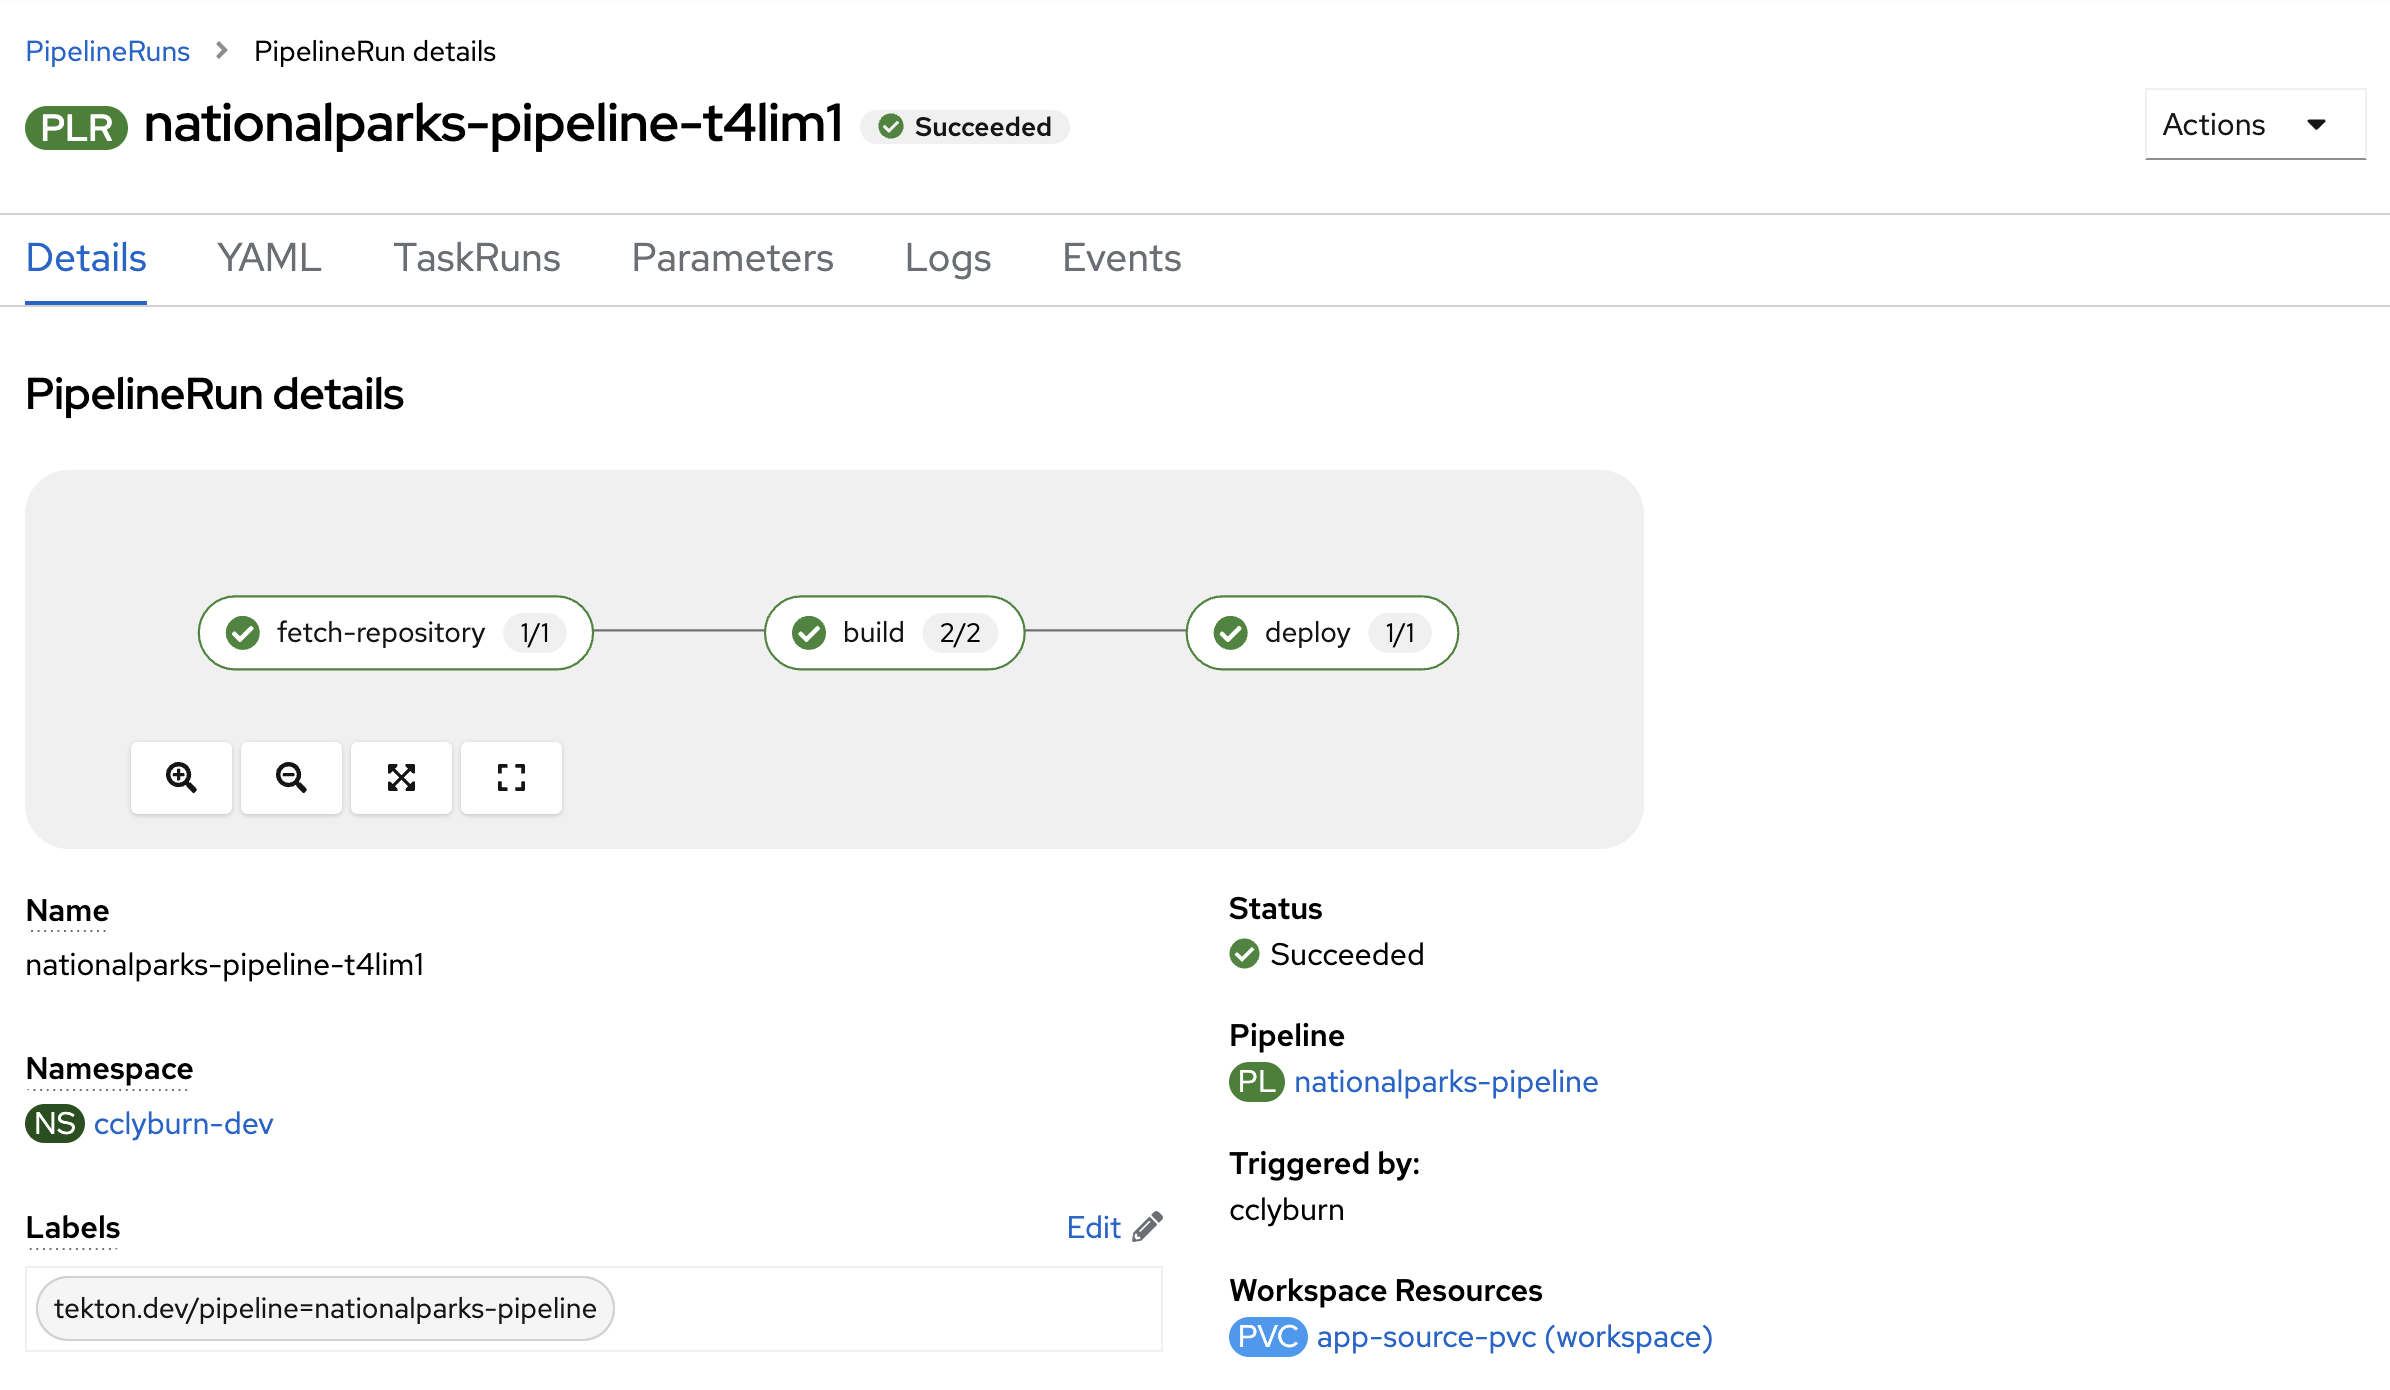This screenshot has width=2390, height=1390.
Task: Click the Labels field heading
Action: click(73, 1227)
